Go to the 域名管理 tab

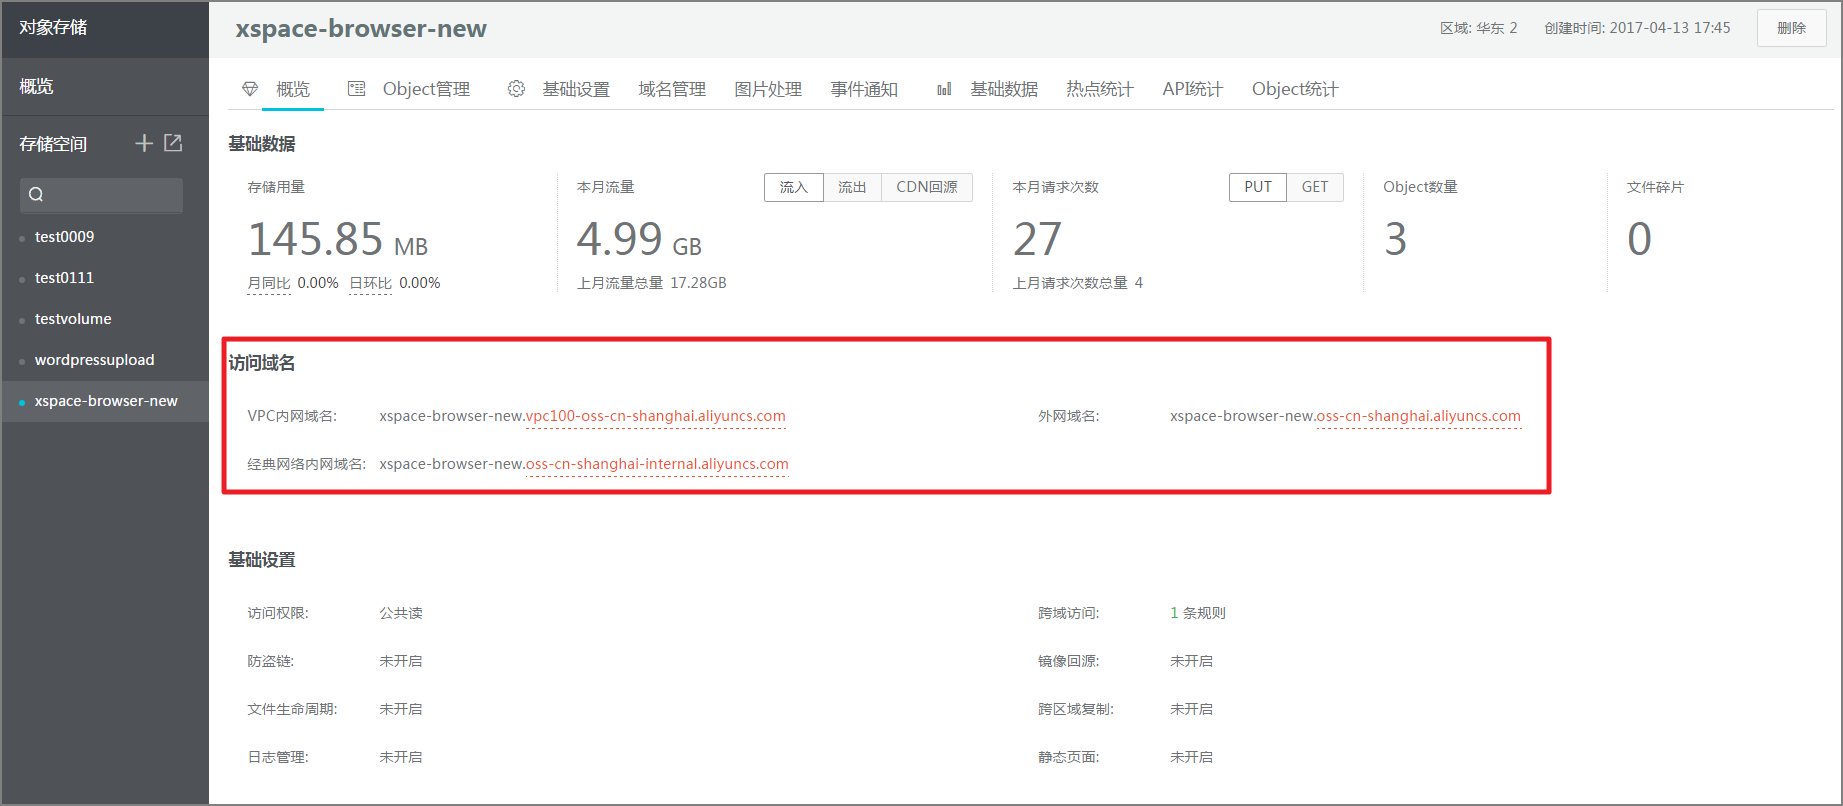pos(672,89)
